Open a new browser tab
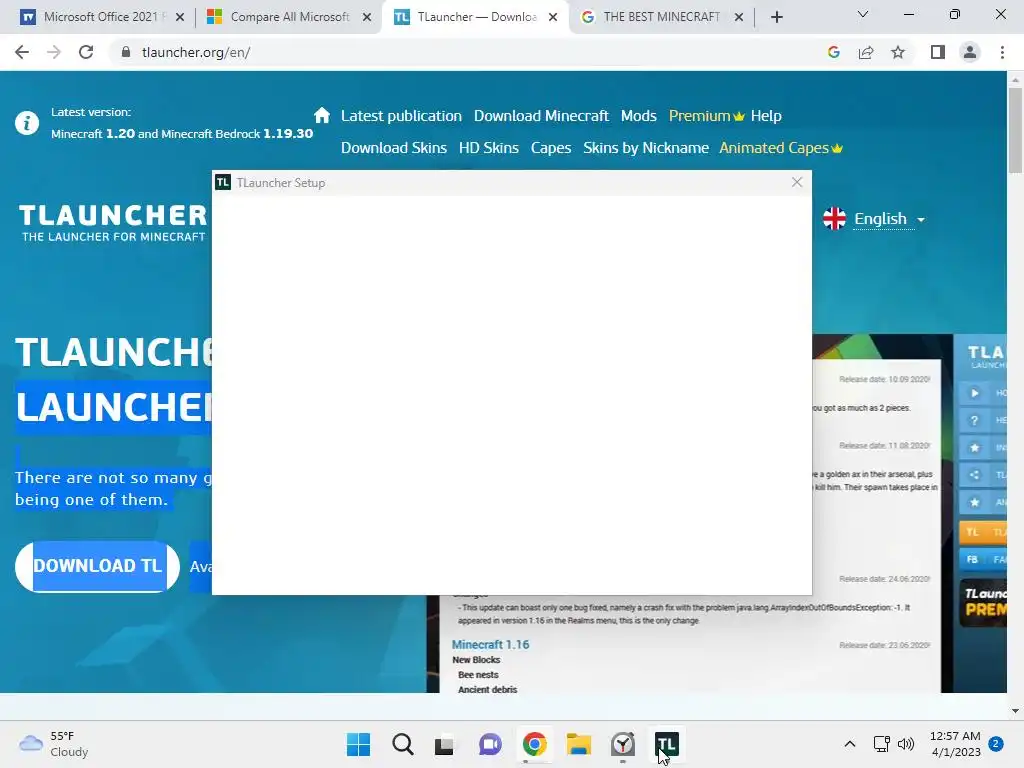This screenshot has width=1024, height=768. click(776, 17)
